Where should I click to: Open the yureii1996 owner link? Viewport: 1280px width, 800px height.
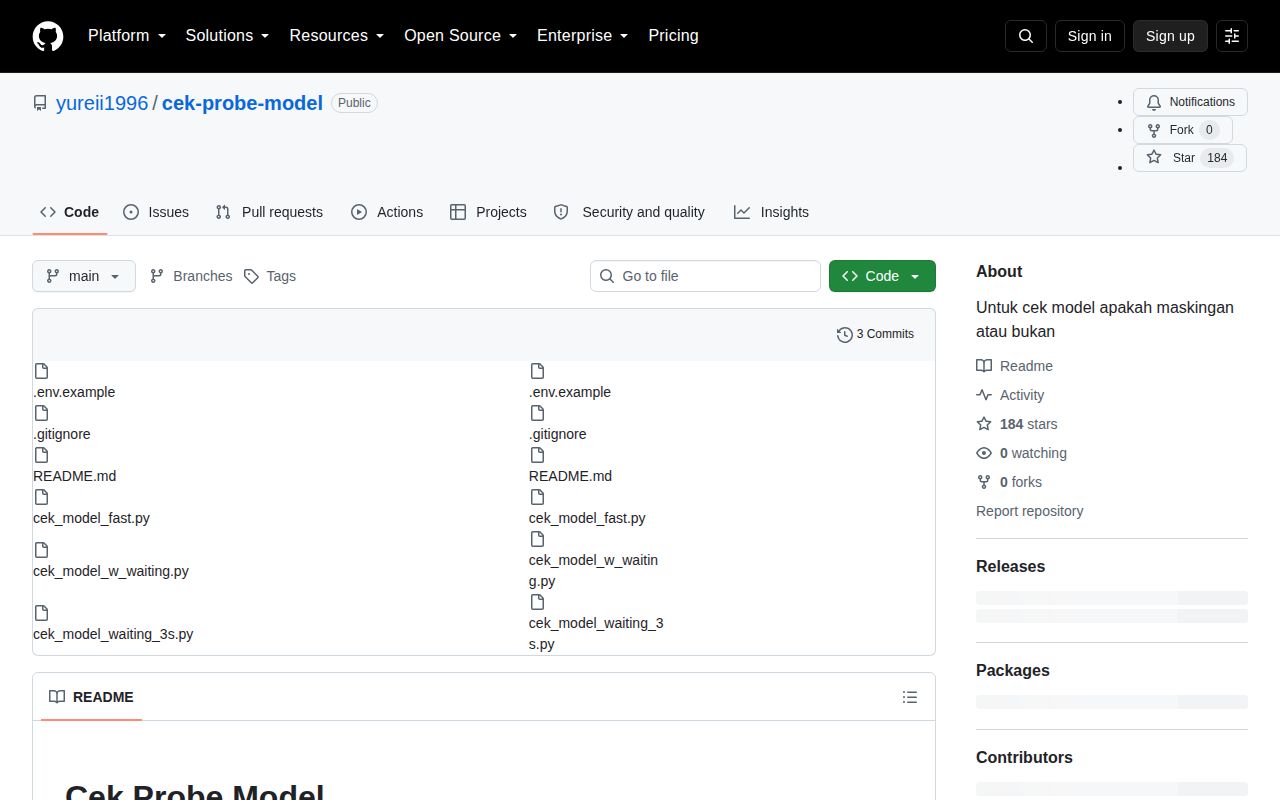point(102,103)
